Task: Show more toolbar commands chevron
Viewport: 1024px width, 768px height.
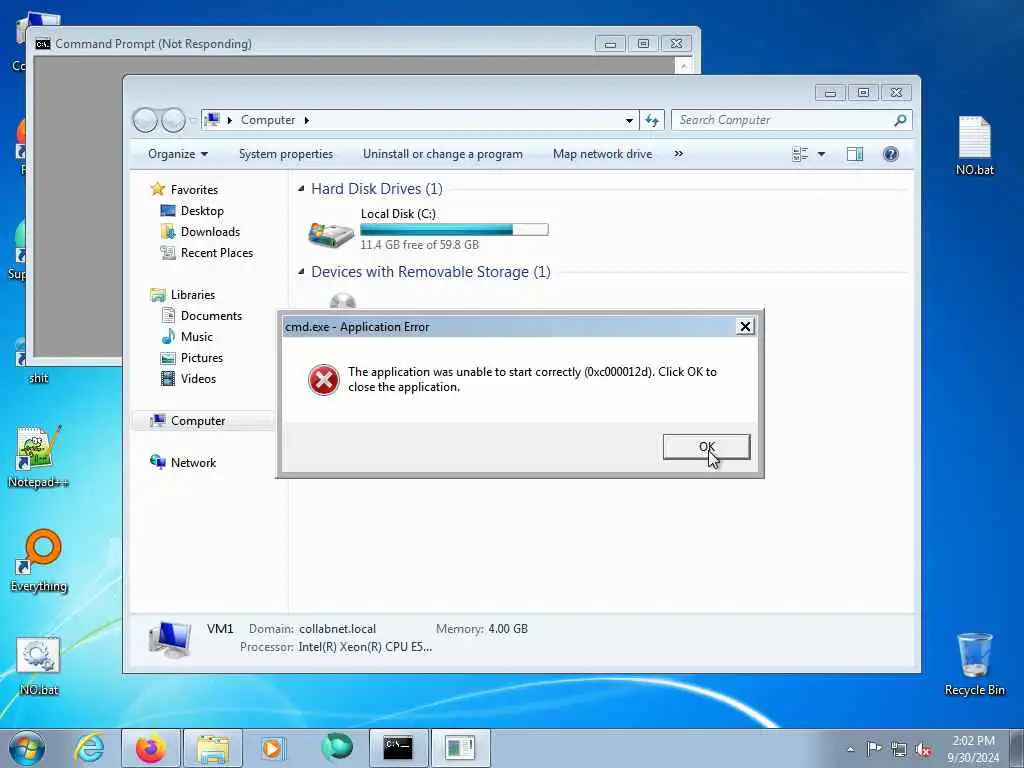Action: click(679, 154)
